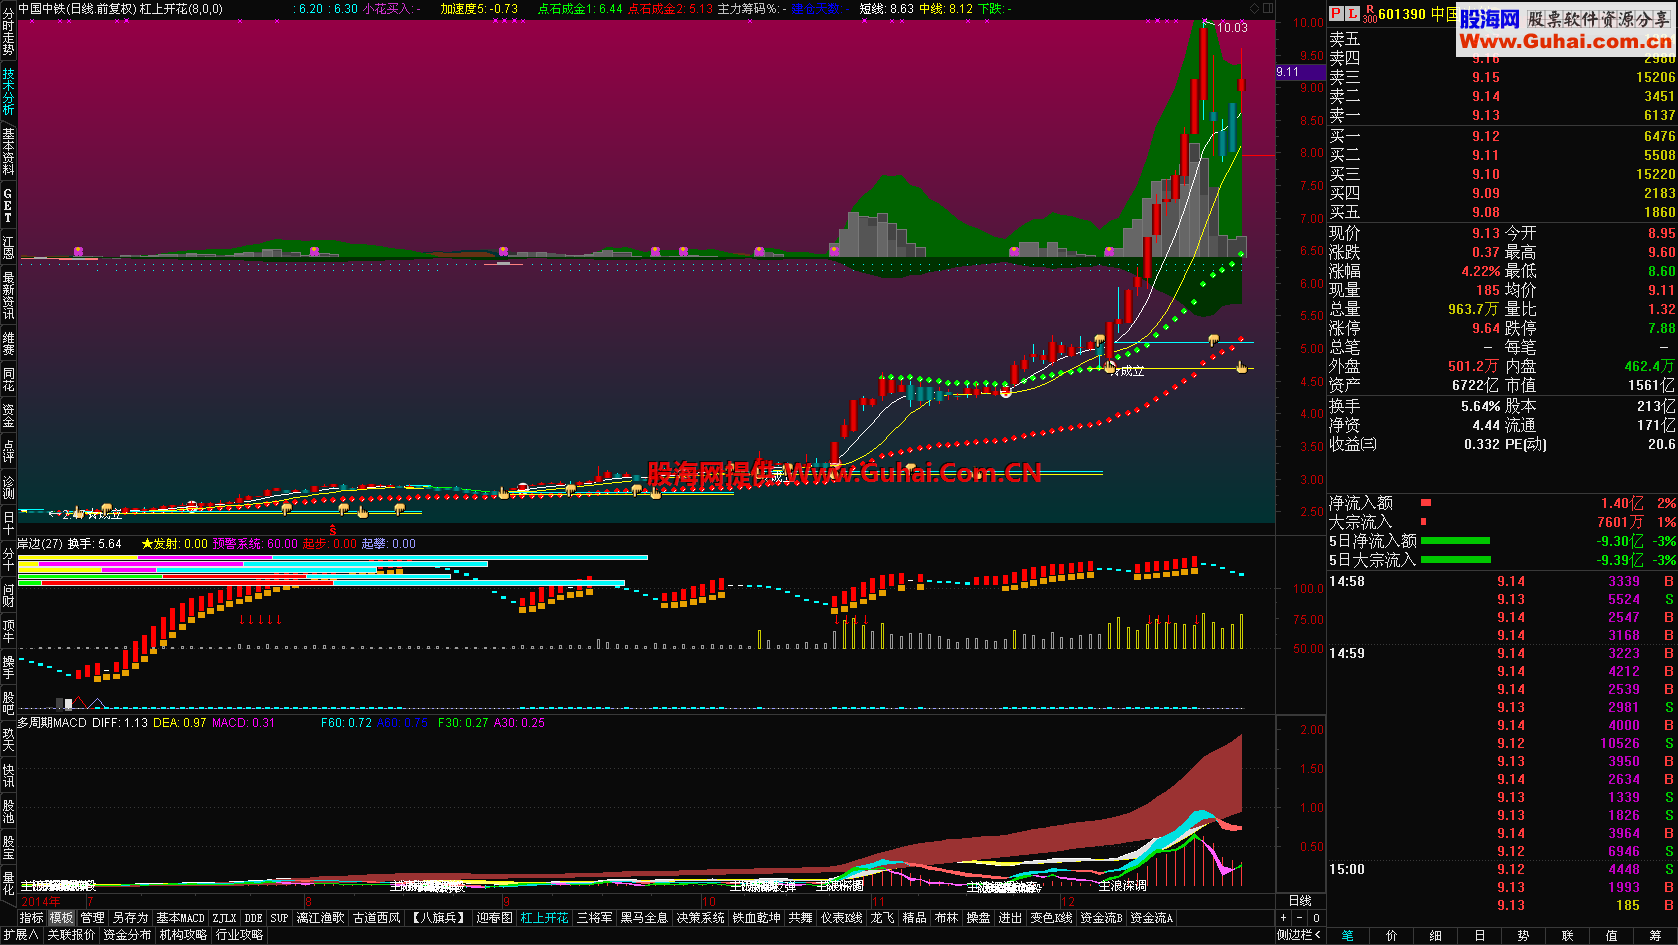
Task: Open GET sidebar tab
Action: [8, 205]
